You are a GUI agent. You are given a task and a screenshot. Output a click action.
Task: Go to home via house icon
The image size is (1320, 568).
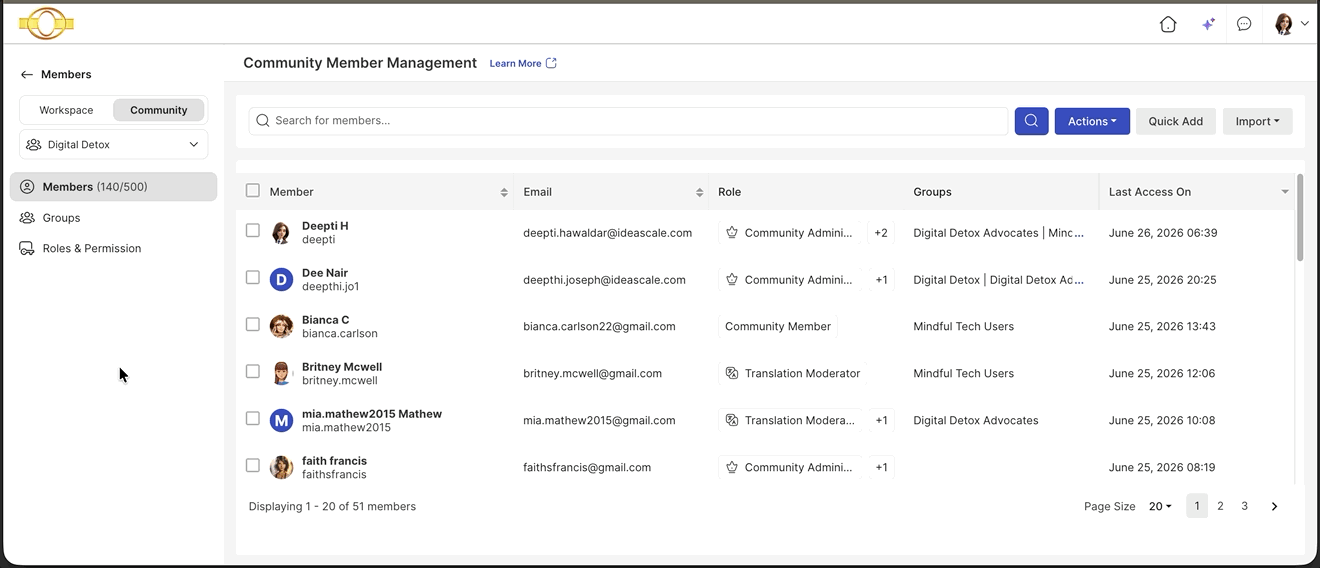[1168, 24]
